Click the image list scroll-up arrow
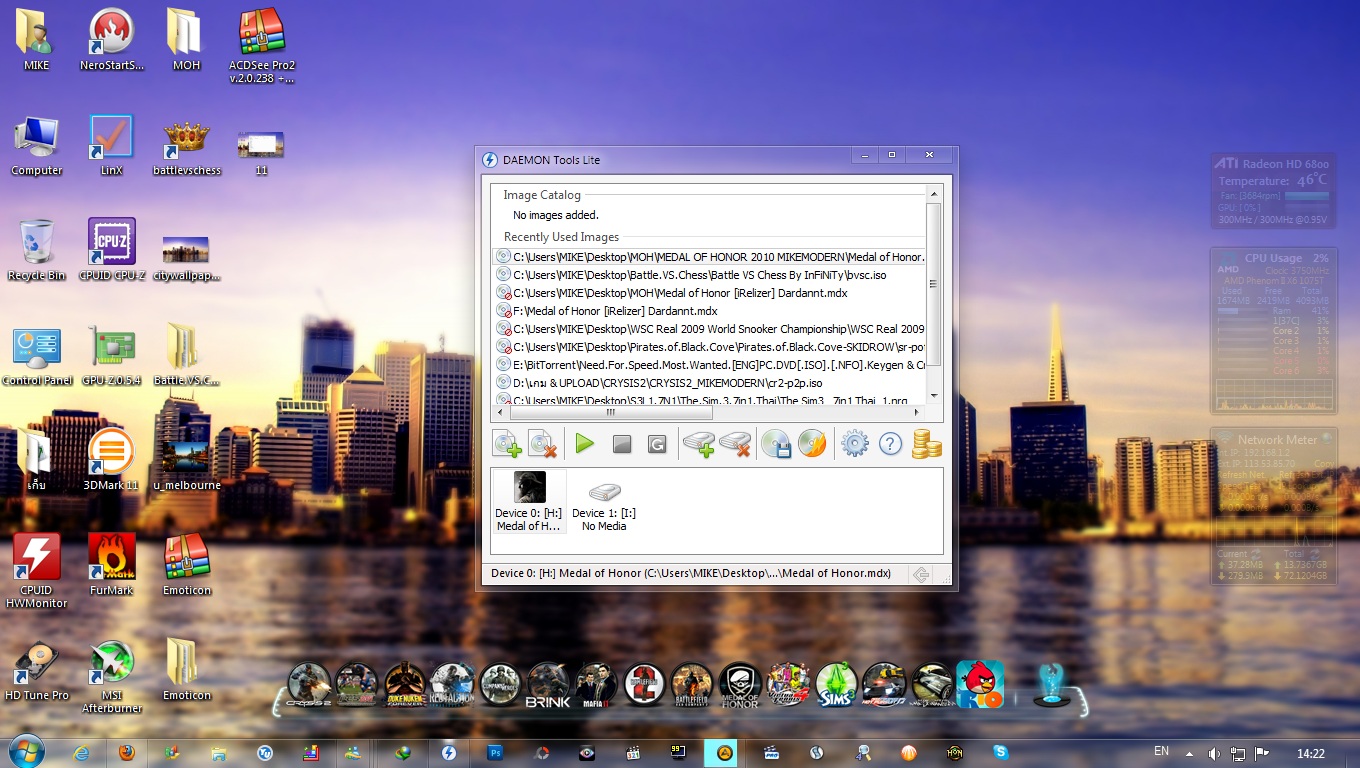This screenshot has width=1360, height=768. pyautogui.click(x=934, y=194)
